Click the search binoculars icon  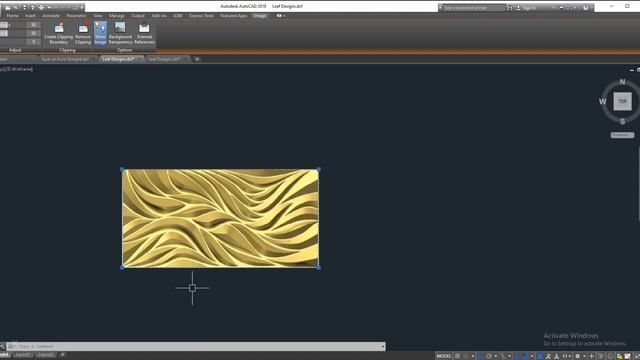pos(510,8)
